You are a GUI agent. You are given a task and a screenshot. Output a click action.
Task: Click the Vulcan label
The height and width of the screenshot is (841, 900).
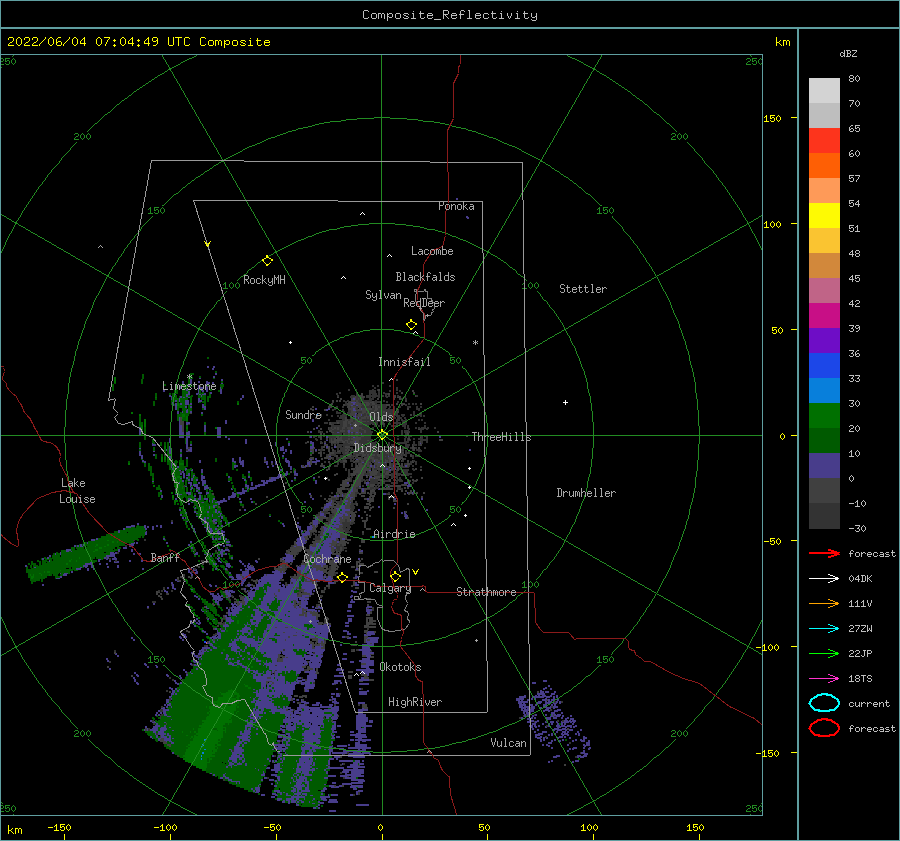coord(508,743)
